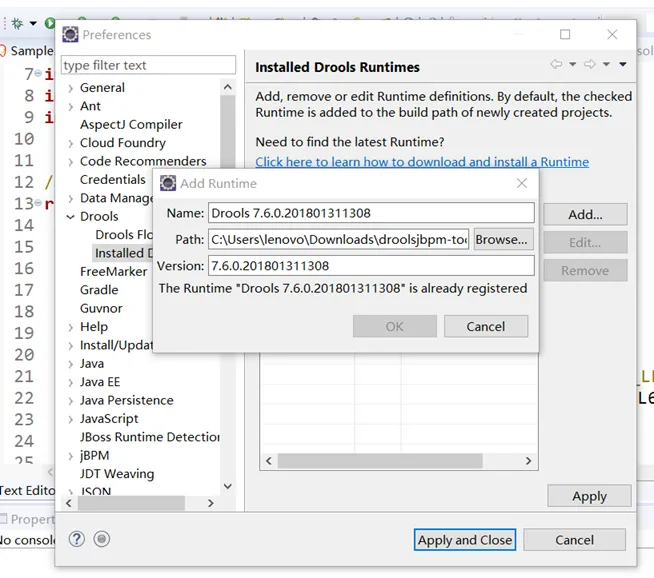The image size is (654, 578).
Task: Select Guvnor preference page
Action: 101,308
